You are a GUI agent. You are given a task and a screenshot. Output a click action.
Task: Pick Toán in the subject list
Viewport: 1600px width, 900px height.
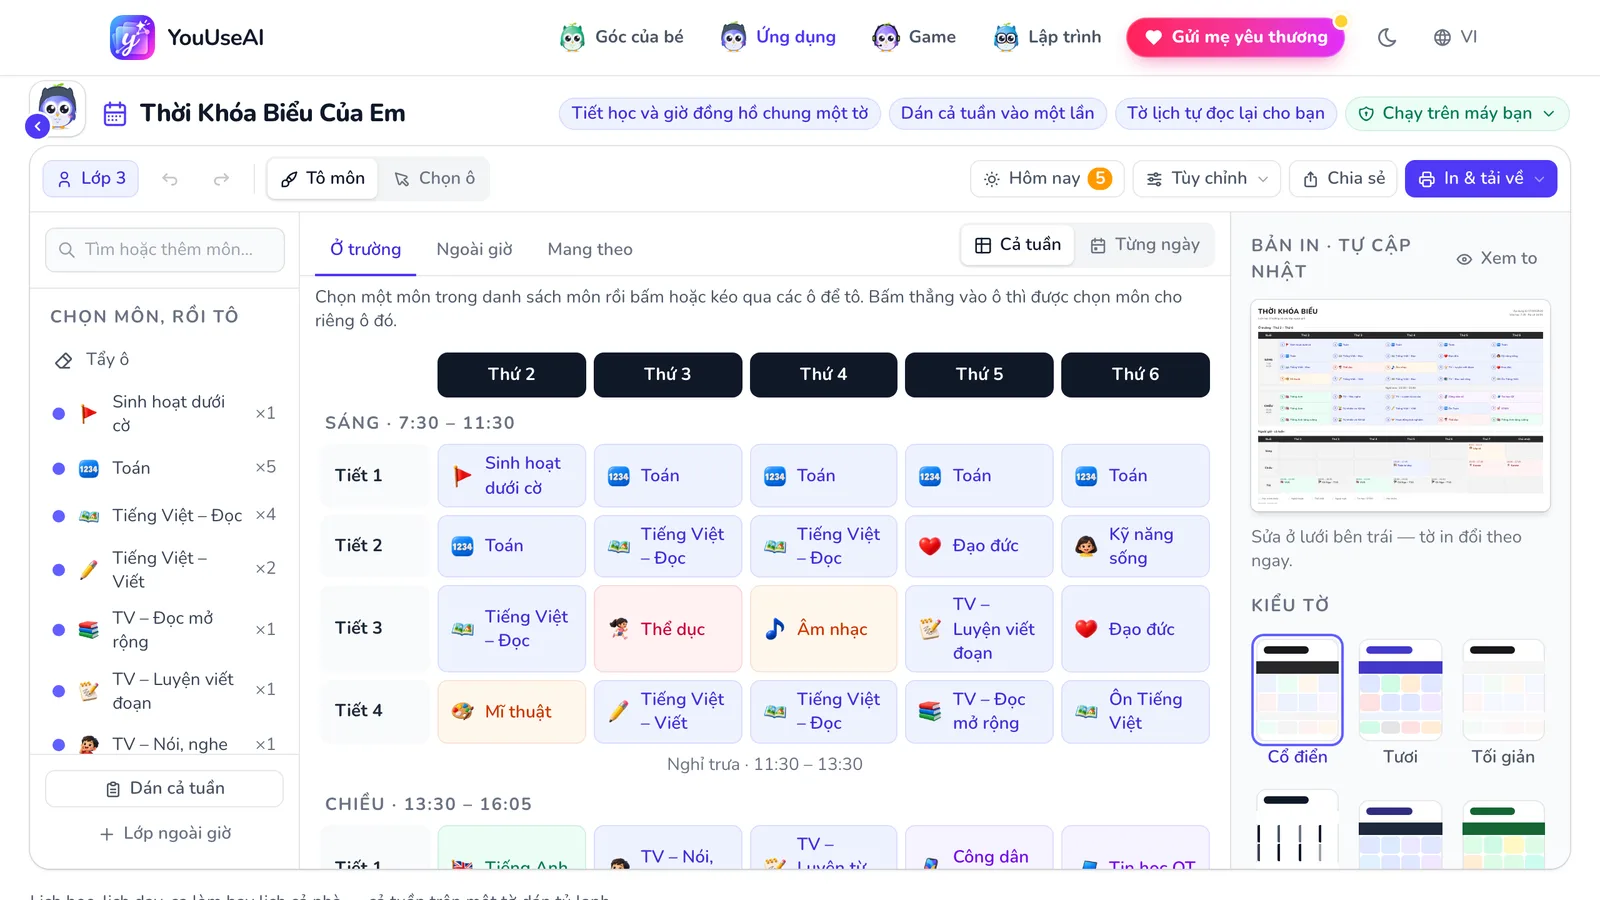click(165, 468)
